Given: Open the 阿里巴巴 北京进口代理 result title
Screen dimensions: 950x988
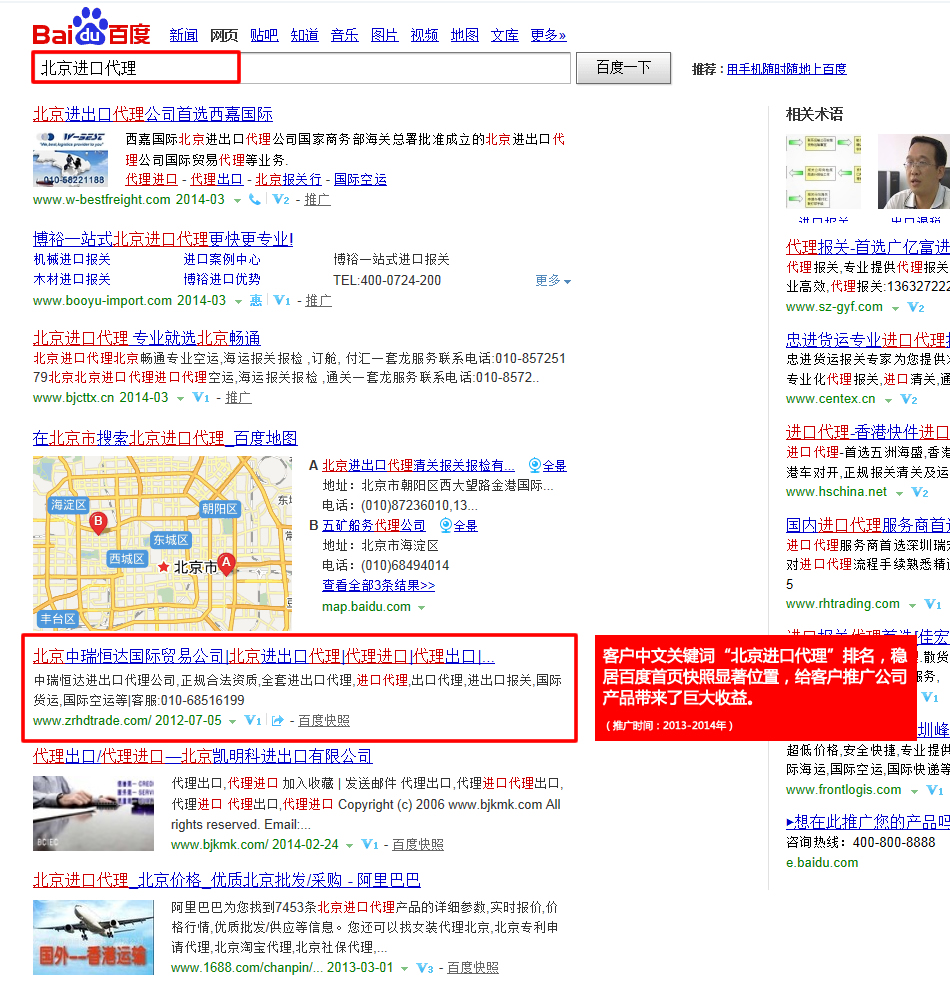Looking at the screenshot, I should point(227,880).
